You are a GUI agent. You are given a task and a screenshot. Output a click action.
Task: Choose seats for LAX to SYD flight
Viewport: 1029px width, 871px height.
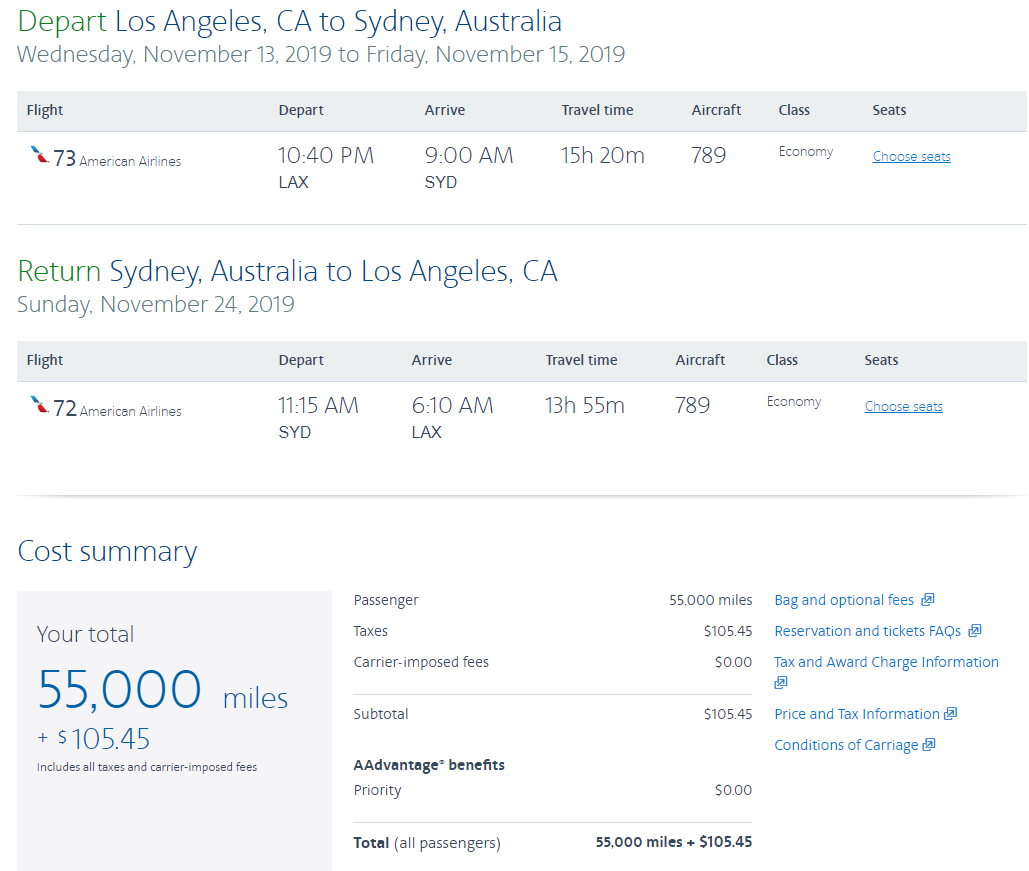tap(911, 157)
